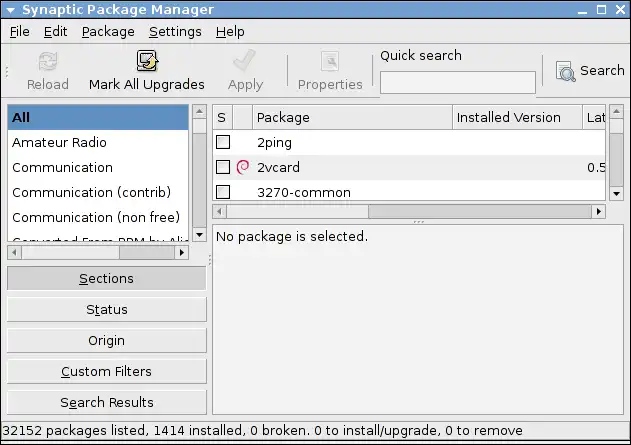Open package Properties from toolbar

[x=330, y=72]
